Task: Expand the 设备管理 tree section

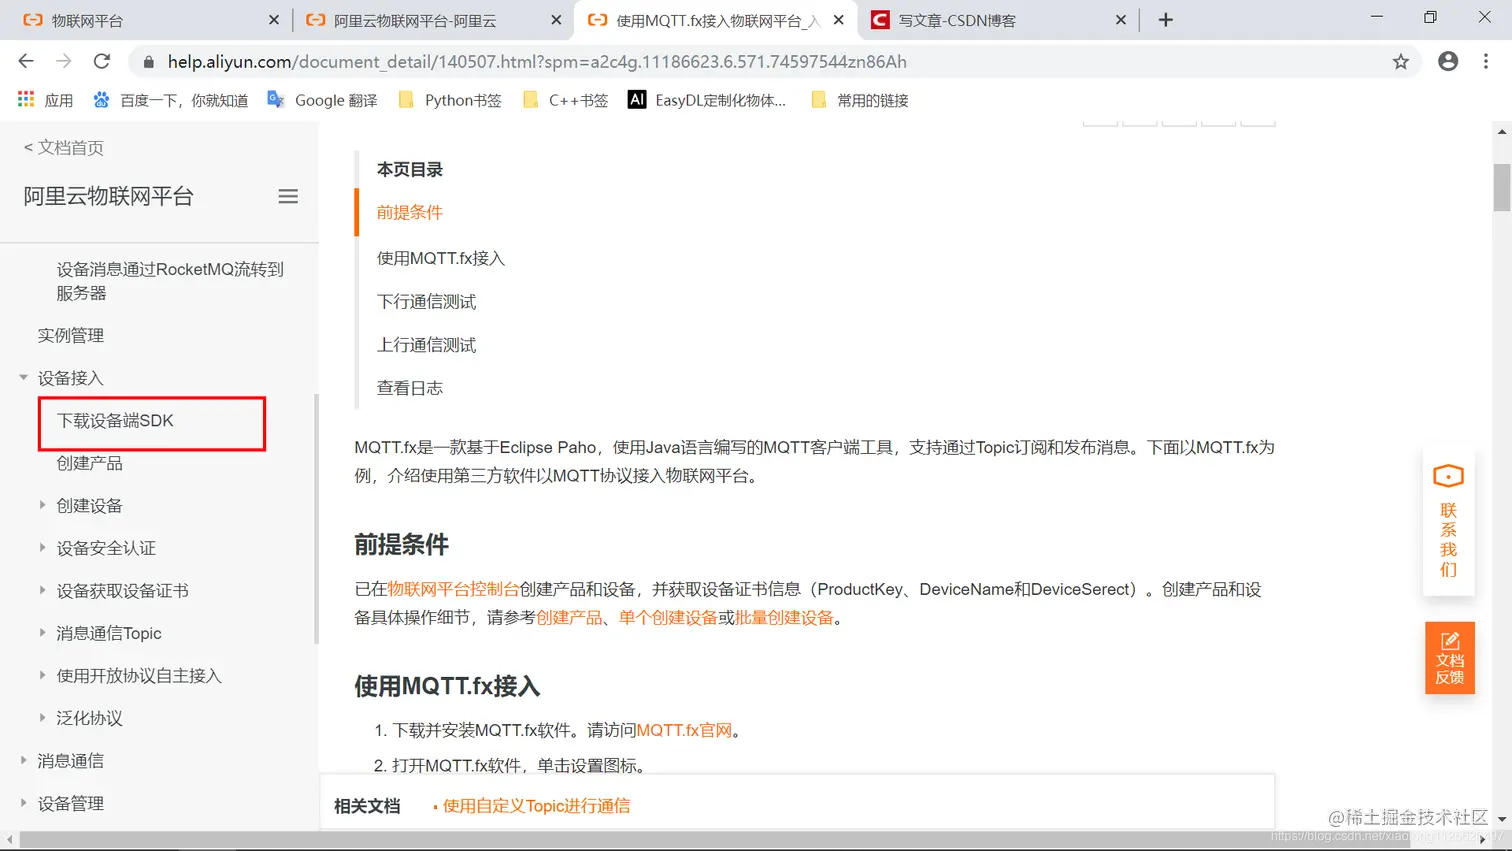Action: (23, 803)
